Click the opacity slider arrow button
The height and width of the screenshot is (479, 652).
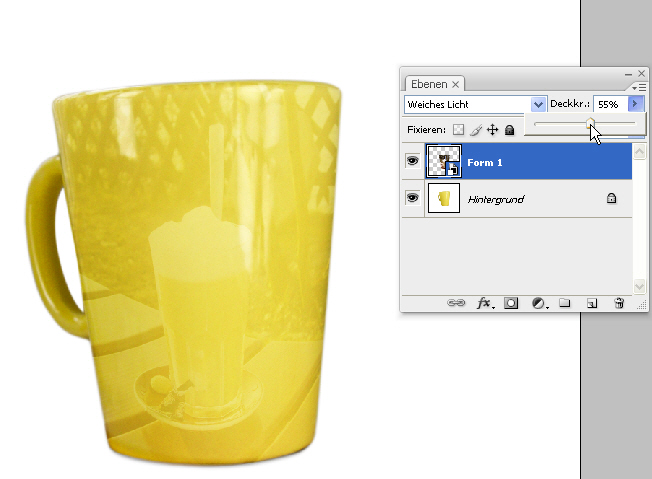tap(634, 104)
